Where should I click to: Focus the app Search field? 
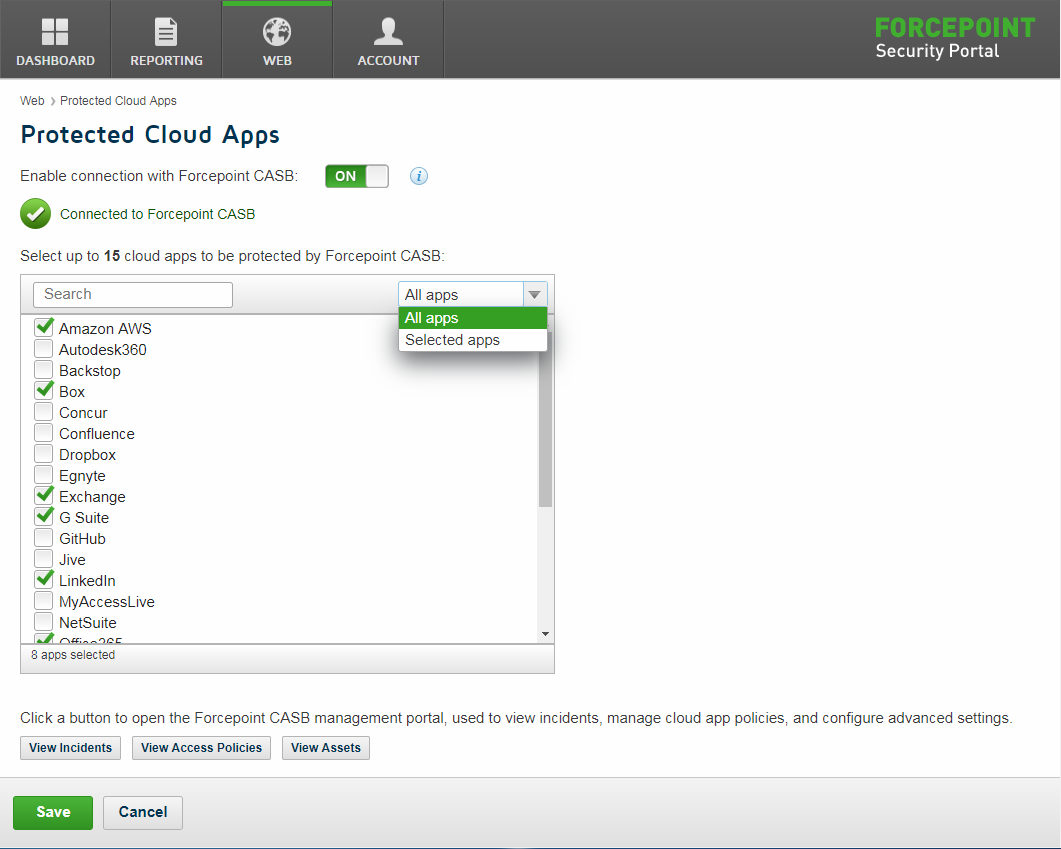[x=133, y=294]
